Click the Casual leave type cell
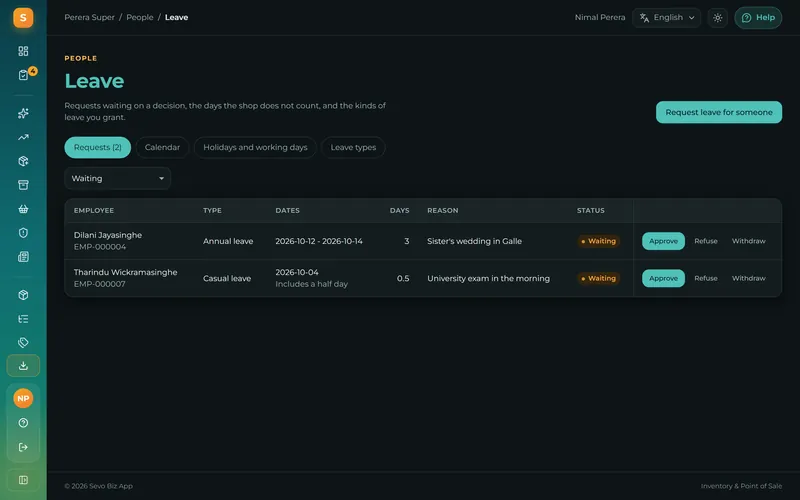Image resolution: width=800 pixels, height=500 pixels. (227, 279)
